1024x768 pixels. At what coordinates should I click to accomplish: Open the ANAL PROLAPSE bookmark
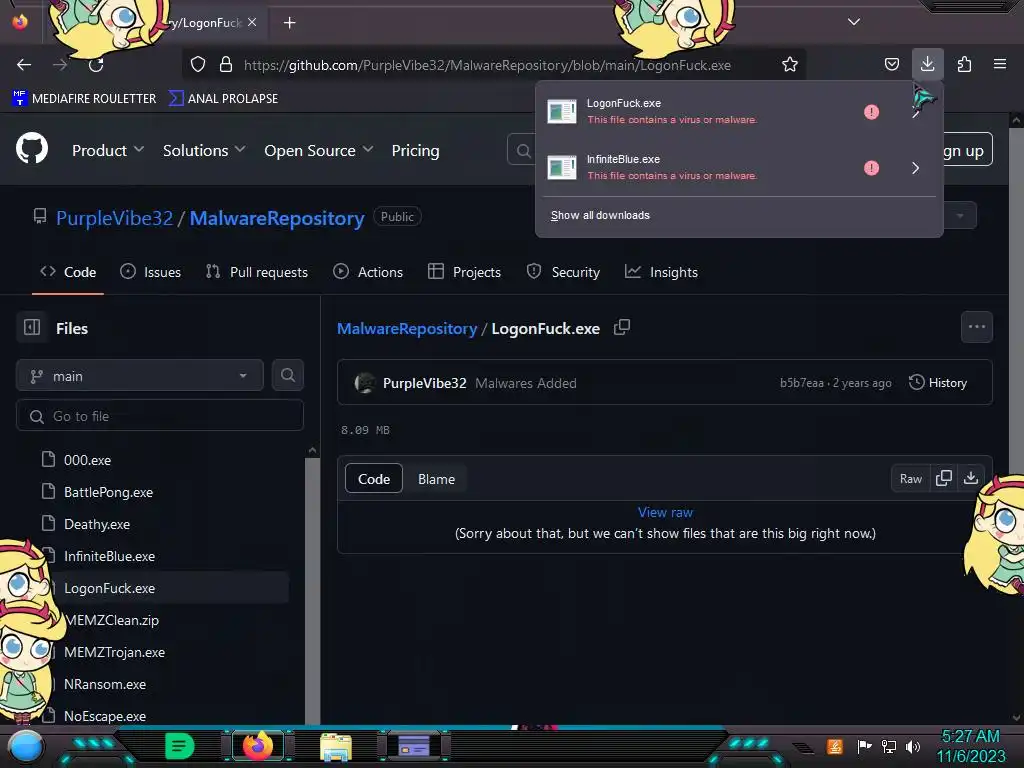[x=223, y=99]
